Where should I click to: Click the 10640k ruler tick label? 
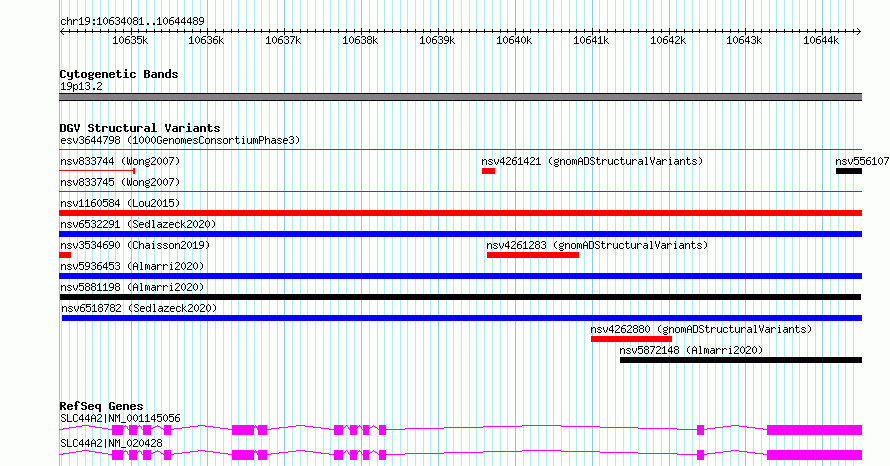[x=514, y=40]
